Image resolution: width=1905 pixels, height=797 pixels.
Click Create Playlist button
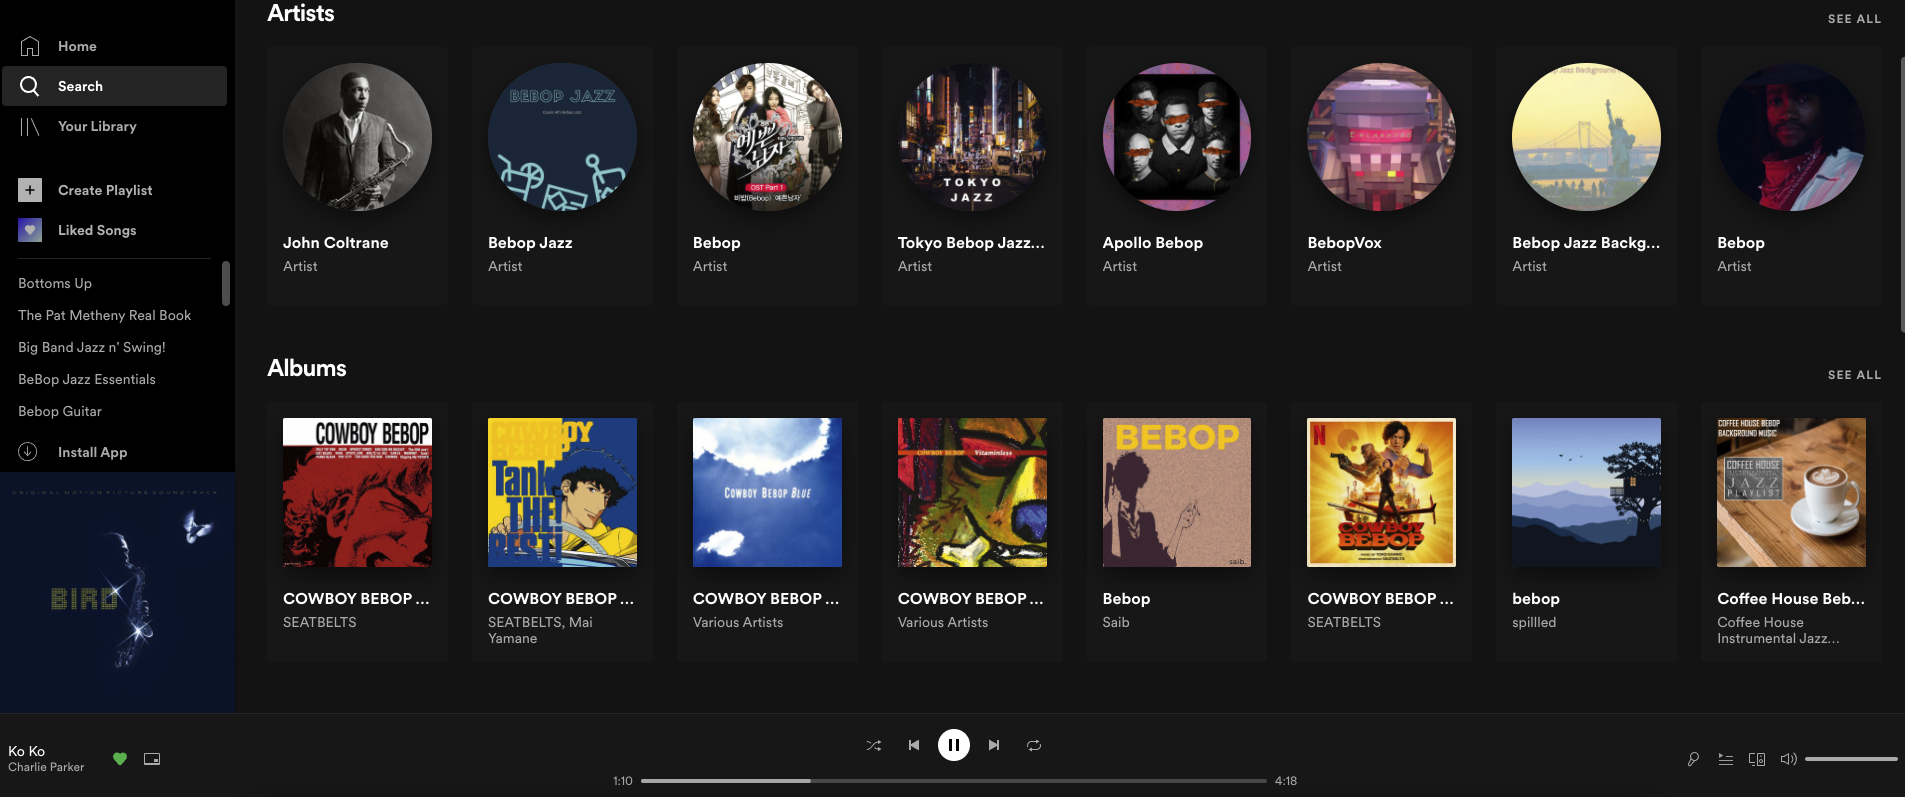point(104,190)
